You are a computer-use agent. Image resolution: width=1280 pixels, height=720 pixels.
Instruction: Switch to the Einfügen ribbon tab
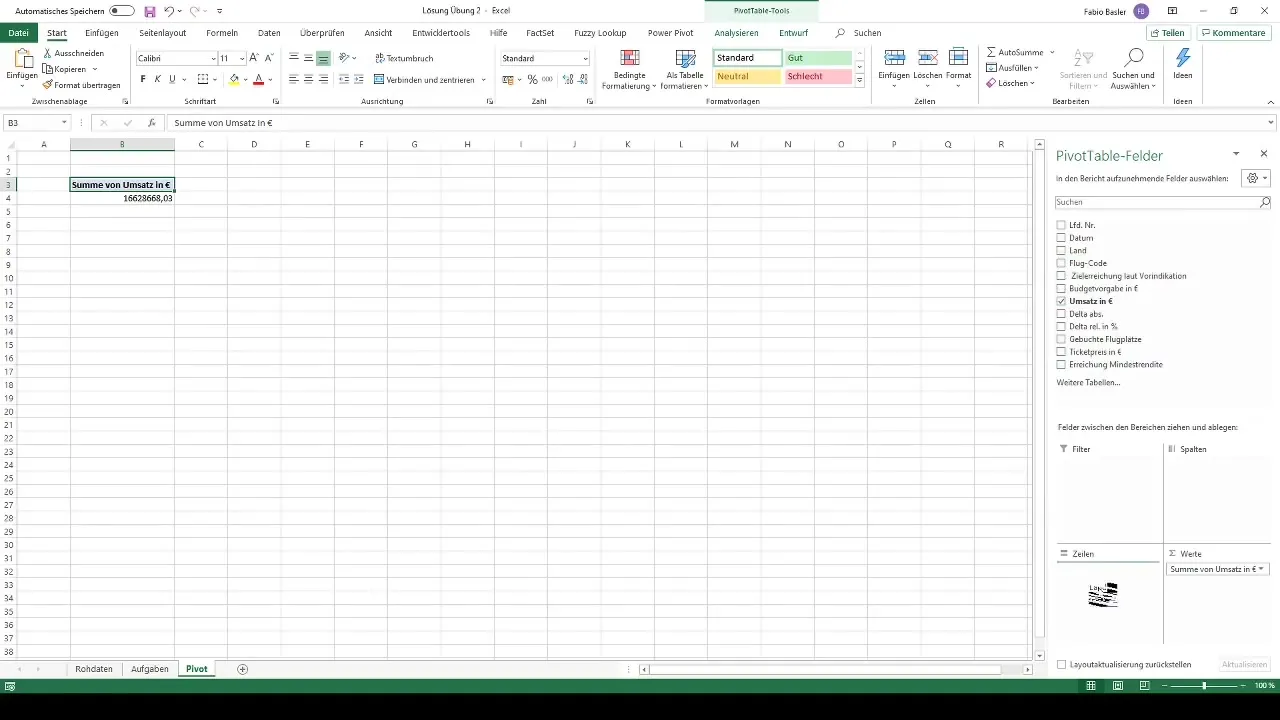point(102,33)
